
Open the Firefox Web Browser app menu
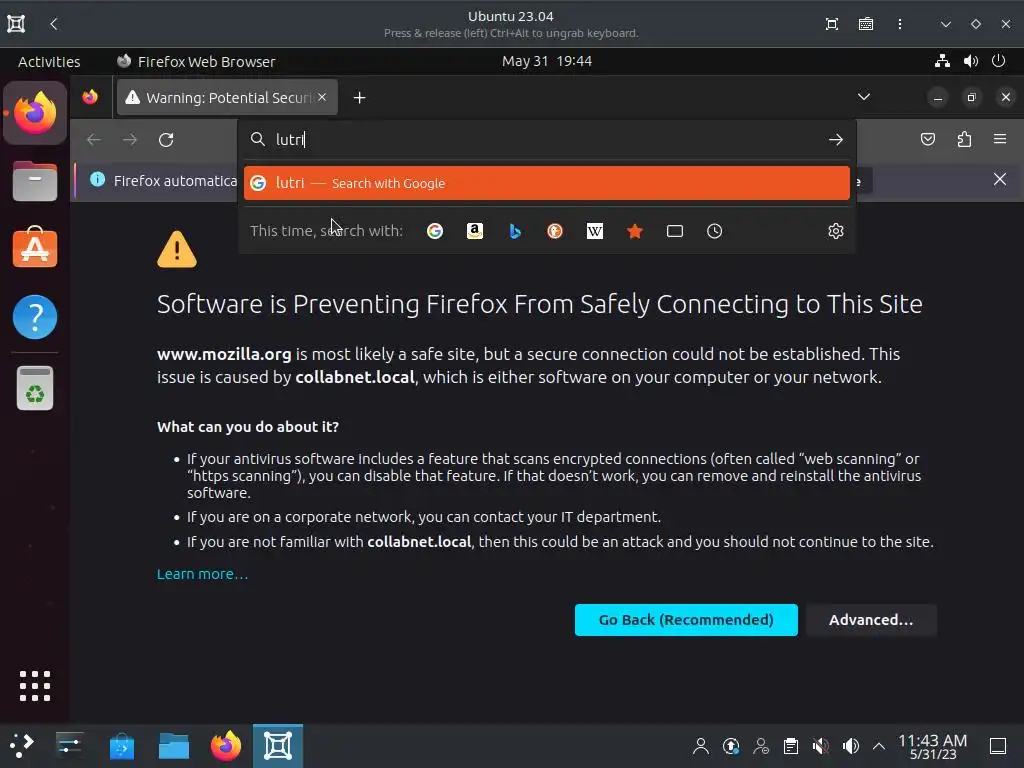196,61
